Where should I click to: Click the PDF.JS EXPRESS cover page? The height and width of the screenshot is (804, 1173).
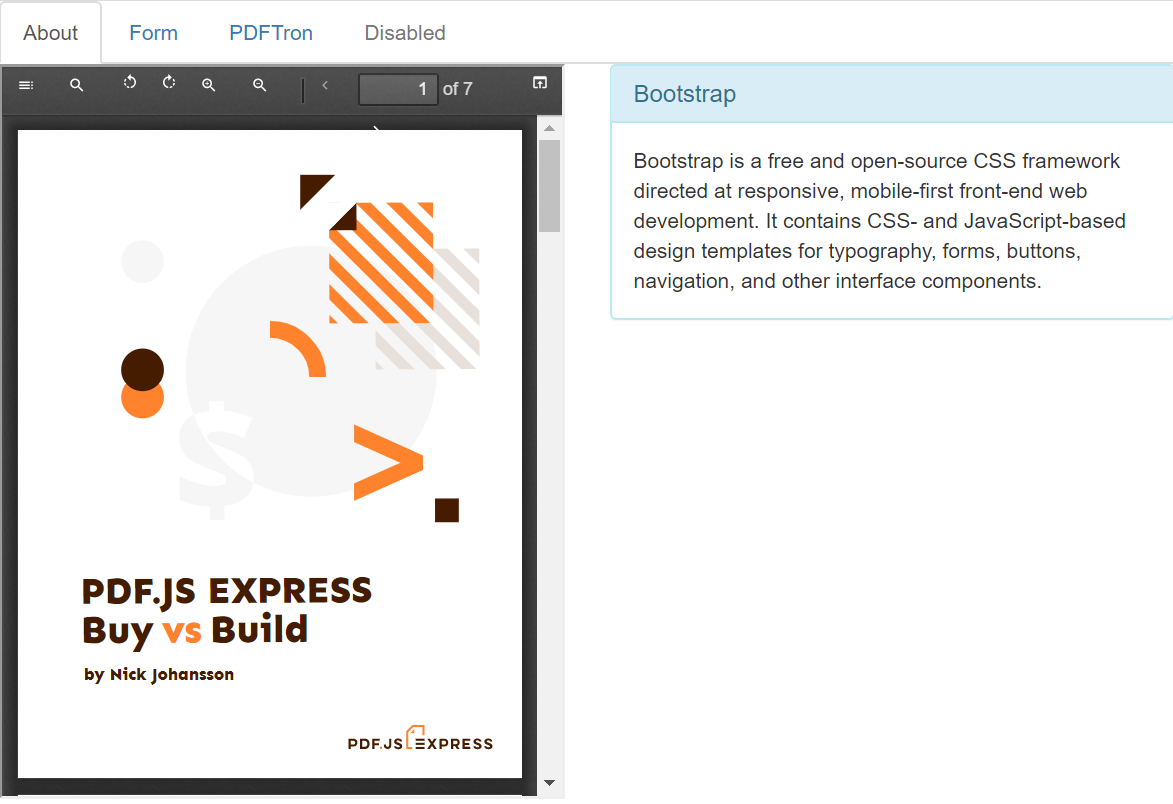click(x=270, y=450)
